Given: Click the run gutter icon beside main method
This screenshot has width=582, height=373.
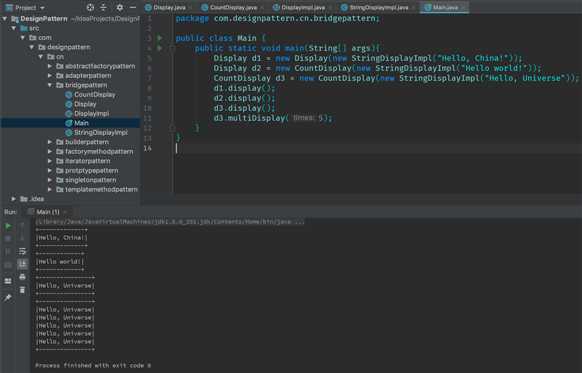Looking at the screenshot, I should 160,48.
